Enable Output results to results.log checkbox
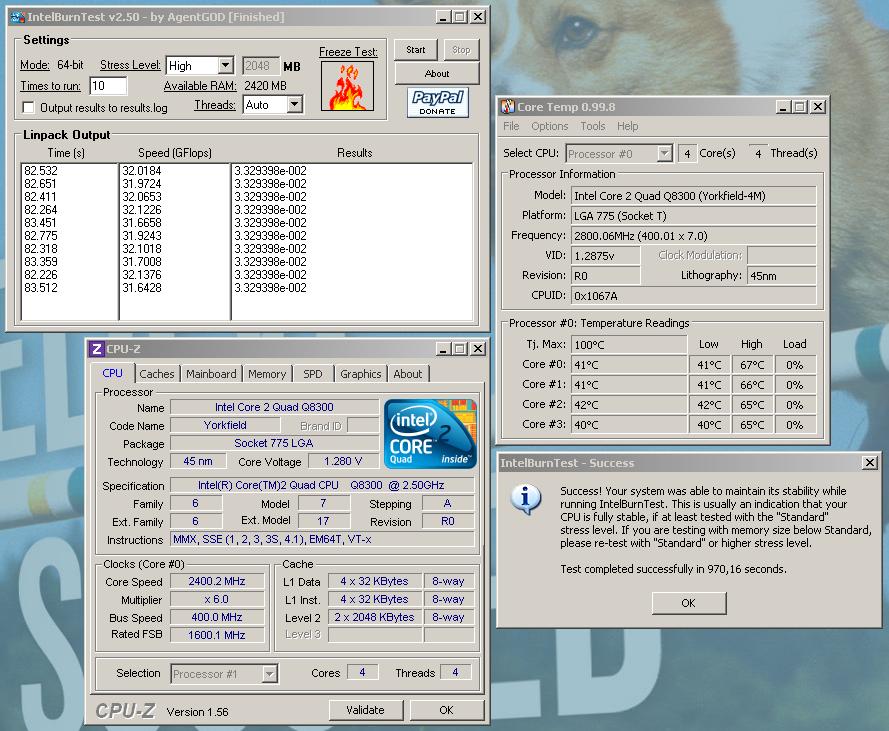This screenshot has width=889, height=731. coord(28,107)
